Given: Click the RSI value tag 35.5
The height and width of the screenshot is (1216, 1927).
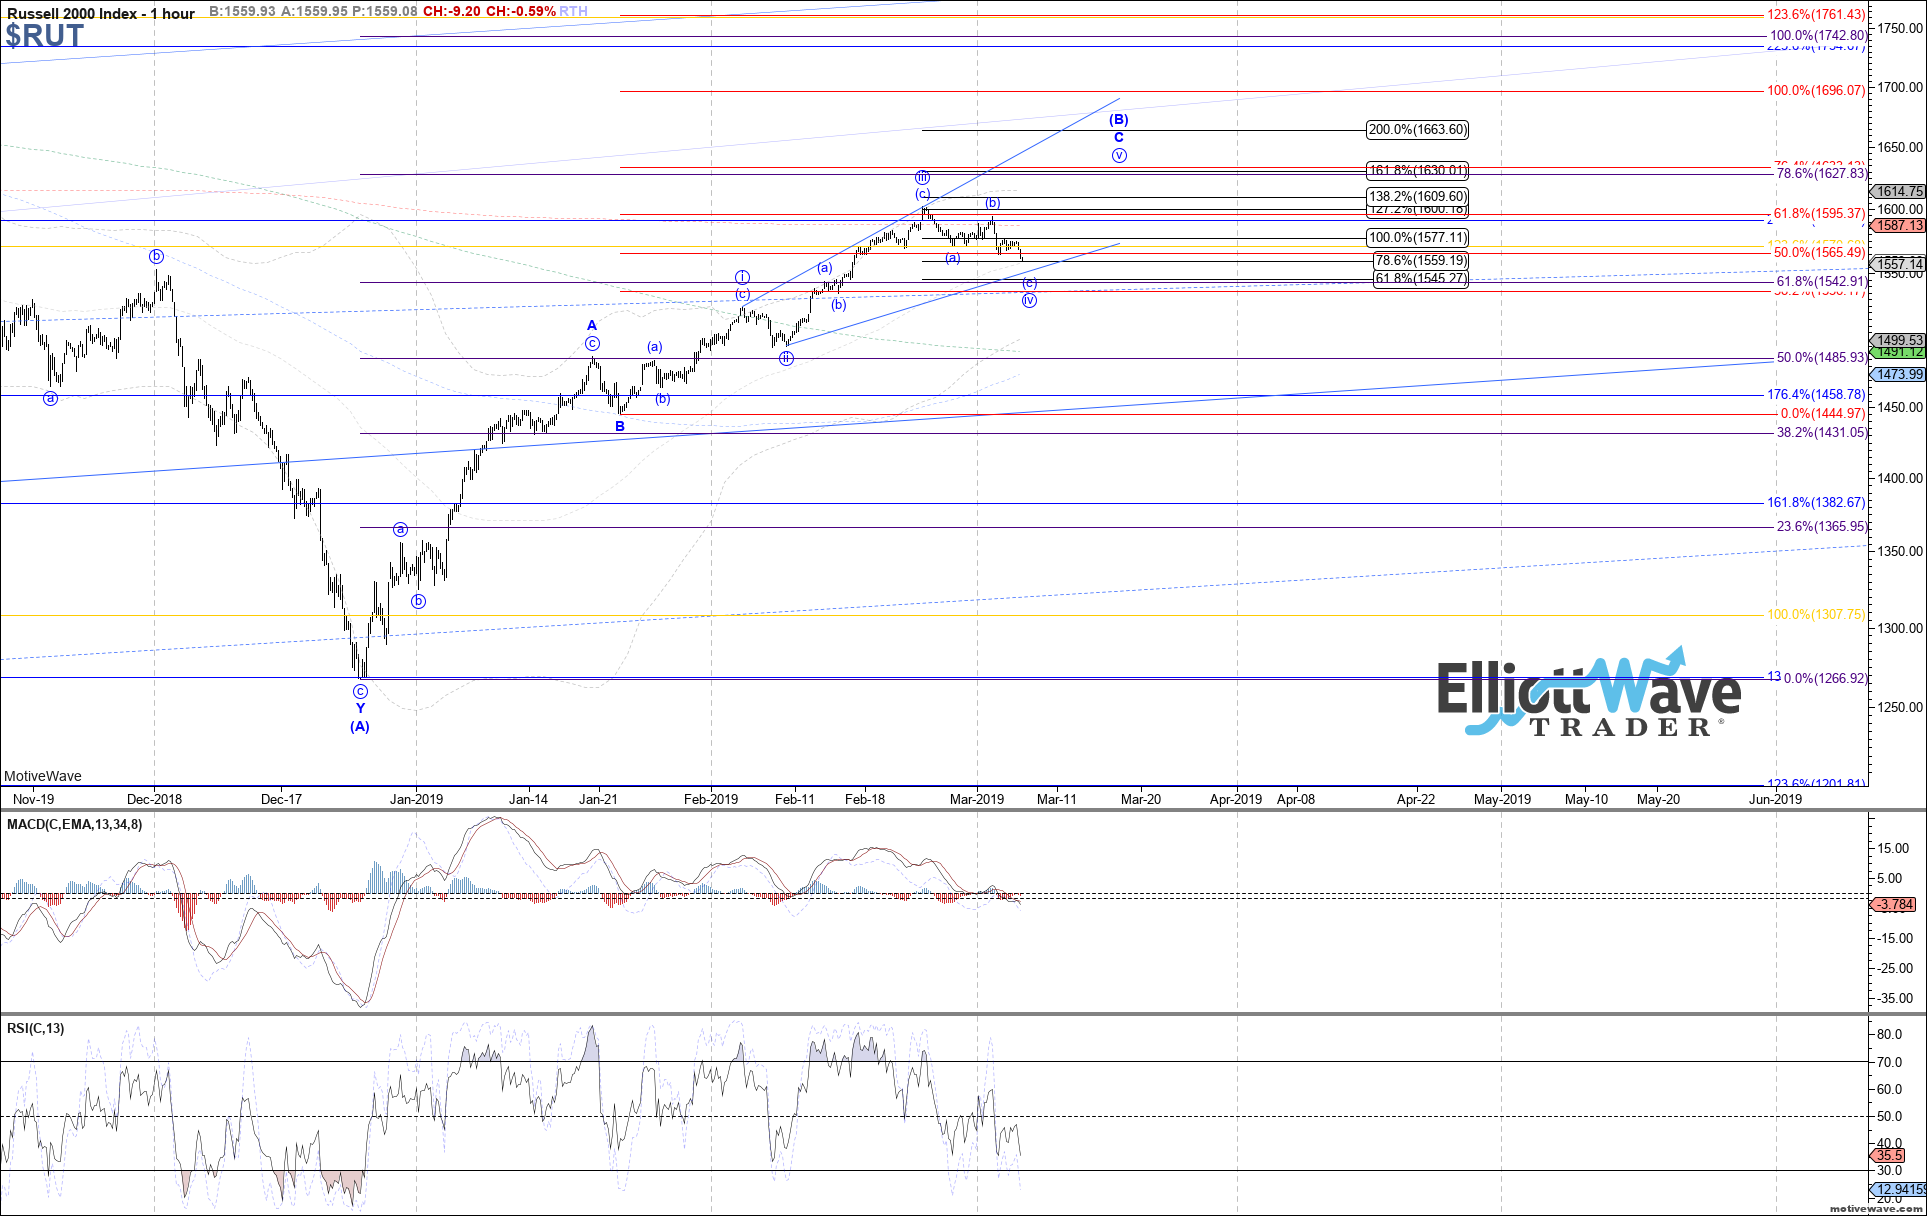Looking at the screenshot, I should (1889, 1155).
